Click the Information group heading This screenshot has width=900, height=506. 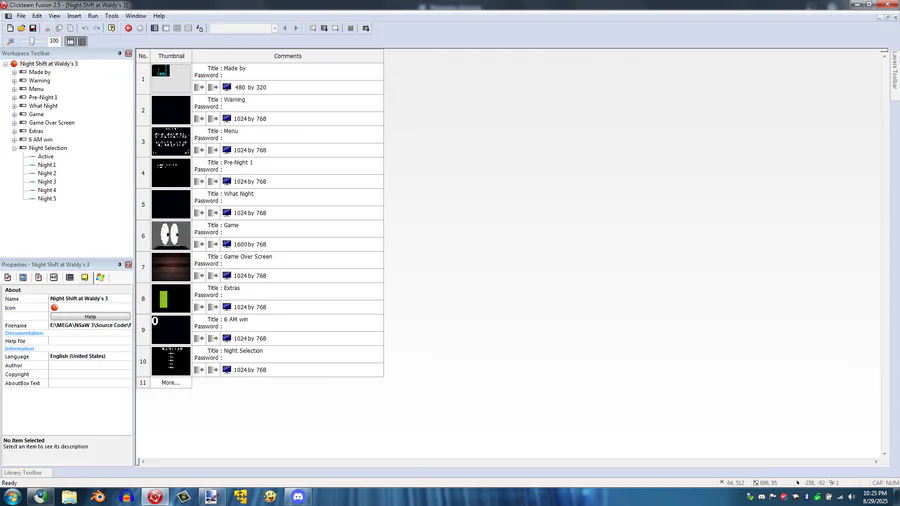(20, 349)
